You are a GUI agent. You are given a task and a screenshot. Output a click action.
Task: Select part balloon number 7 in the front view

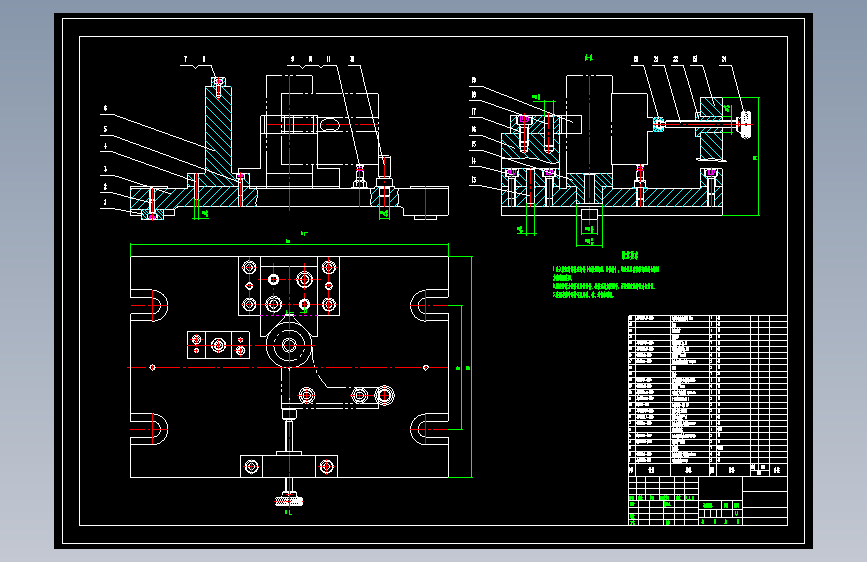click(x=186, y=59)
